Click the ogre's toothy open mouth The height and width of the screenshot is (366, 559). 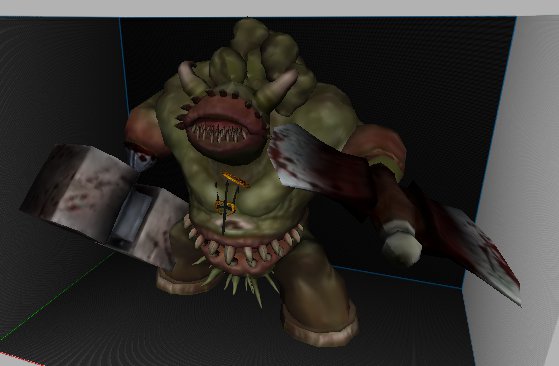pos(224,128)
